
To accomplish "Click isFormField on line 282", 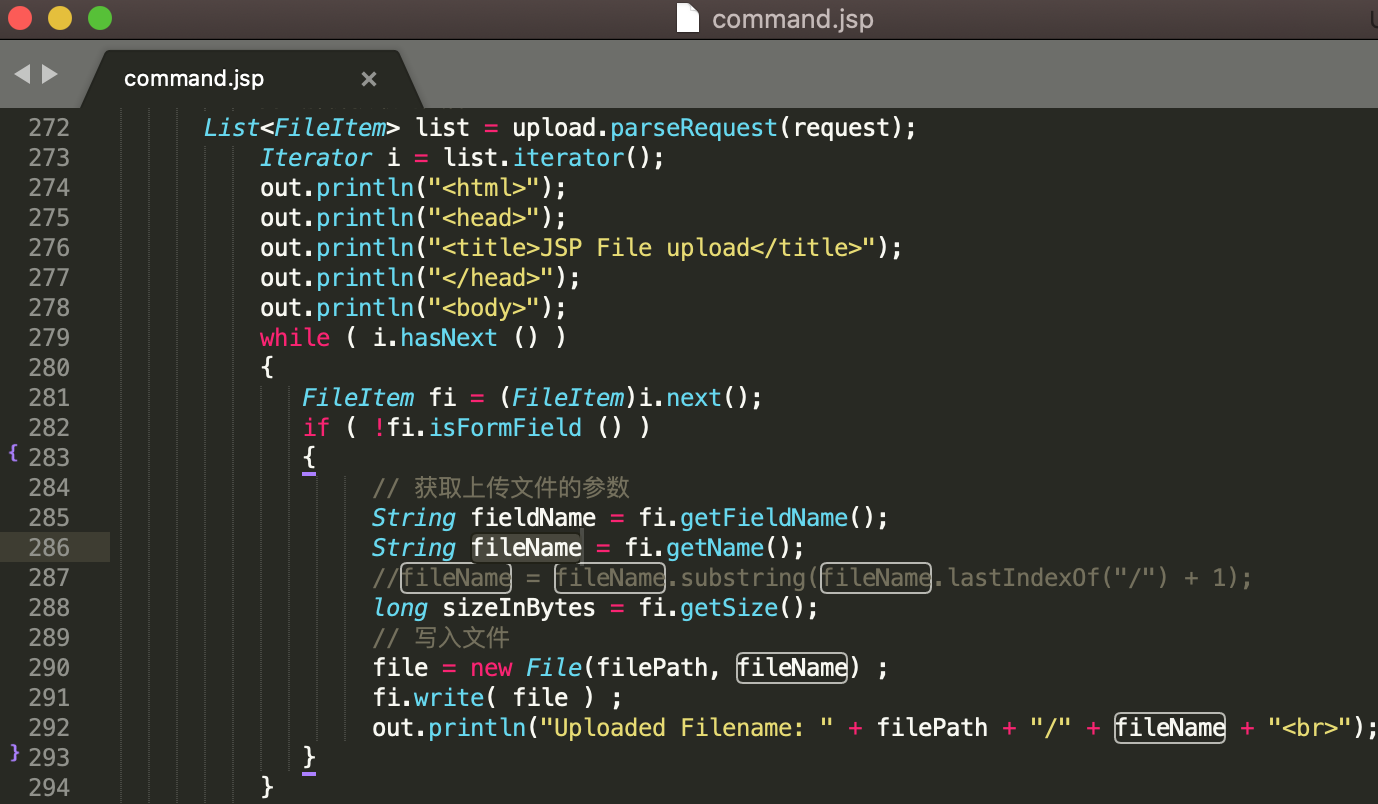I will (x=506, y=428).
